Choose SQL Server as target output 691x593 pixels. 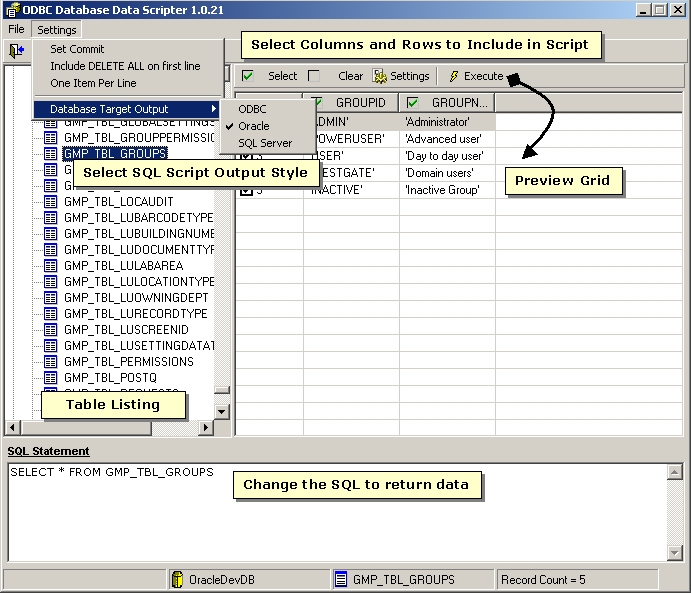[x=265, y=143]
